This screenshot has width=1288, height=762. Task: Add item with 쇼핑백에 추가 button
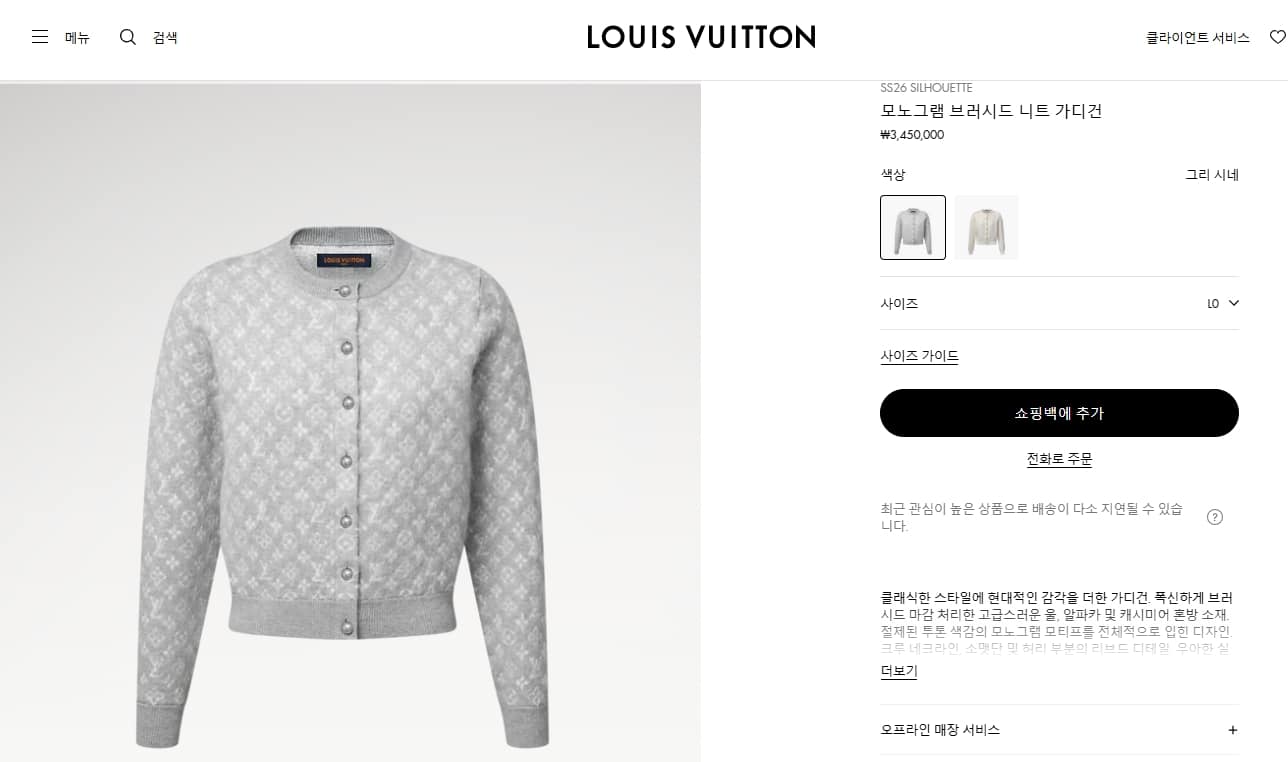[x=1059, y=413]
